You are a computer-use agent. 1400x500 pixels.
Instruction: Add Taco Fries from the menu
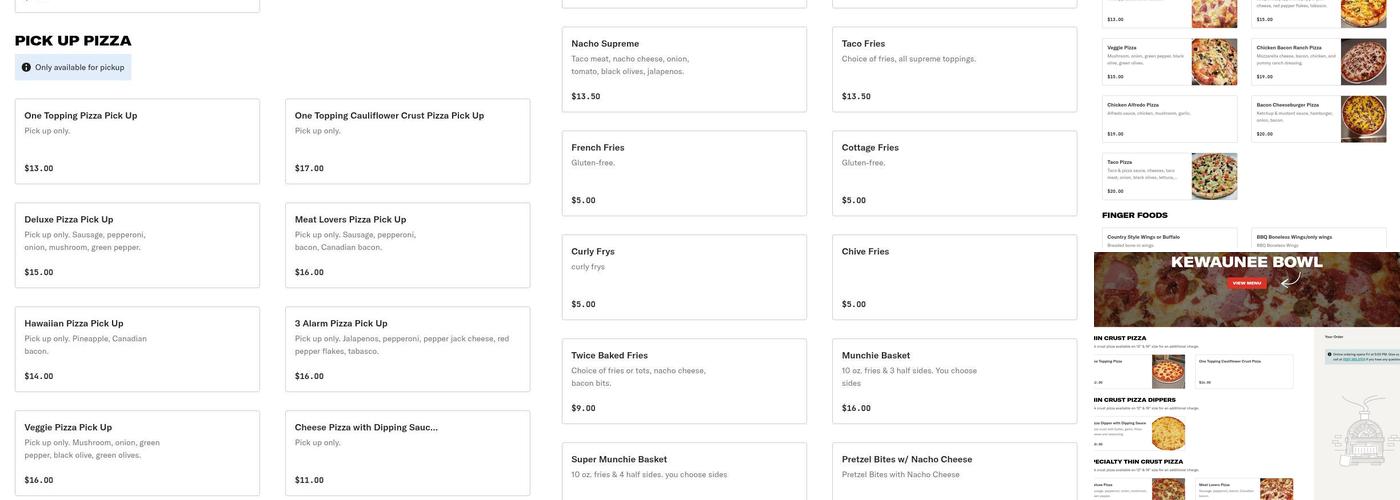[x=954, y=69]
